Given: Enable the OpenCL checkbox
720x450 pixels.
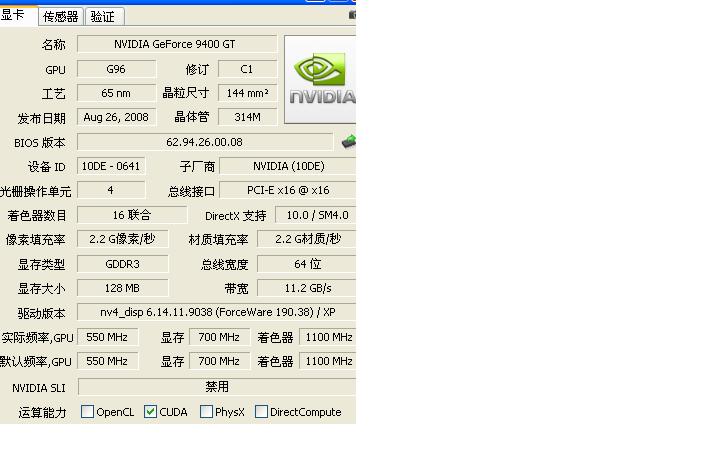Looking at the screenshot, I should coord(87,411).
